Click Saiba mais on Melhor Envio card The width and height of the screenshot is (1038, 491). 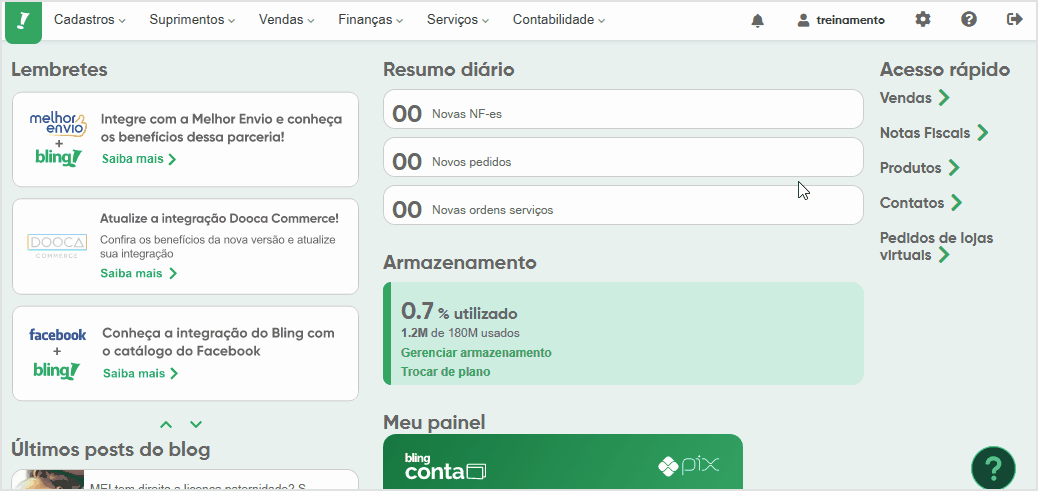139,159
